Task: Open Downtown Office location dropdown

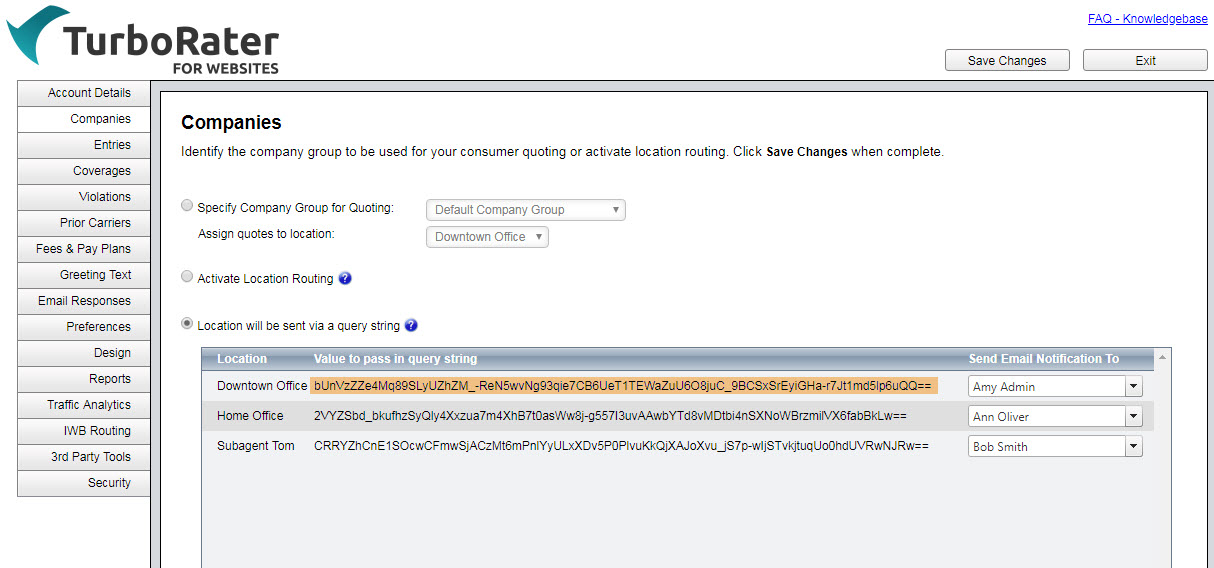Action: [x=487, y=237]
